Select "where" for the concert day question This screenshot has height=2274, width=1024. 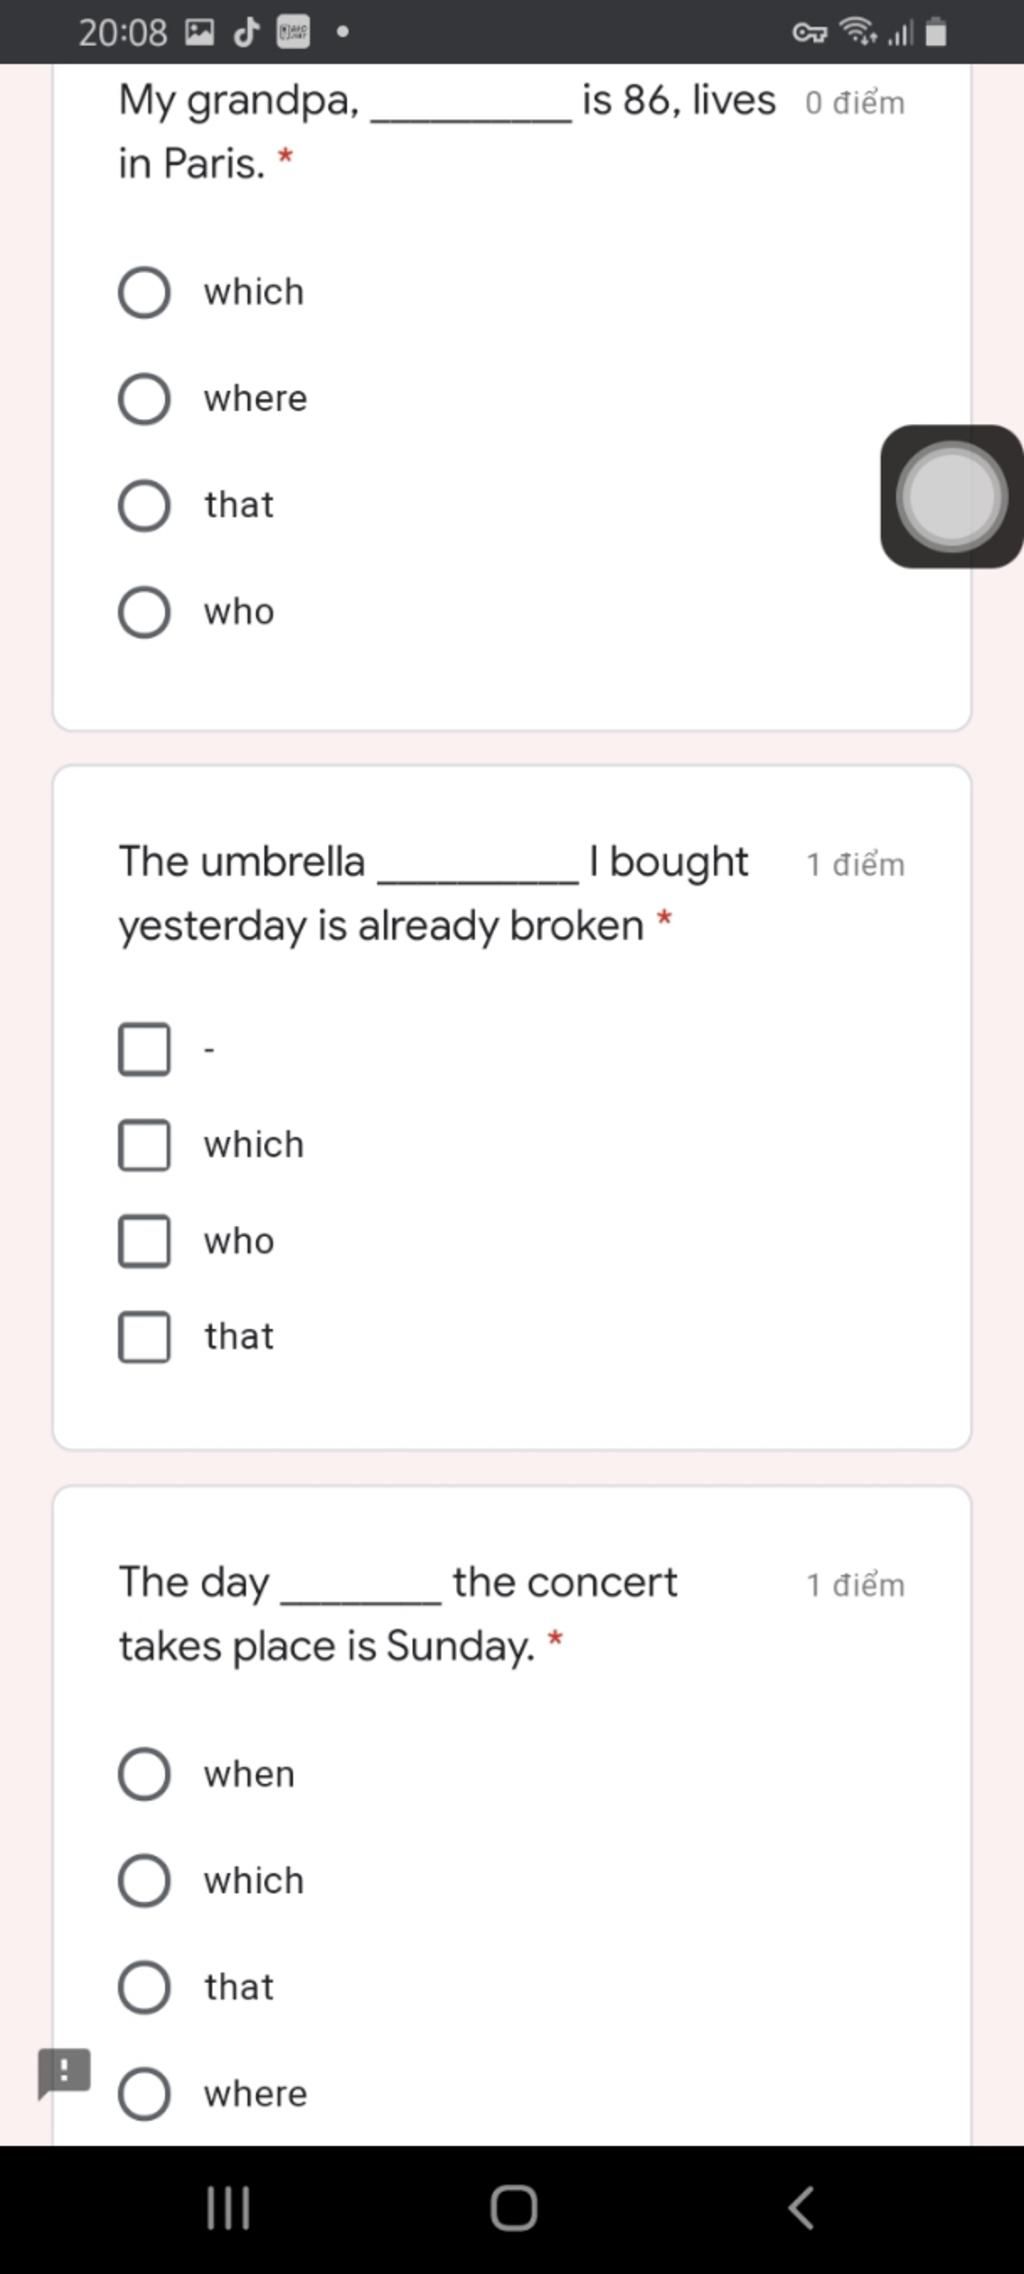coord(144,2094)
